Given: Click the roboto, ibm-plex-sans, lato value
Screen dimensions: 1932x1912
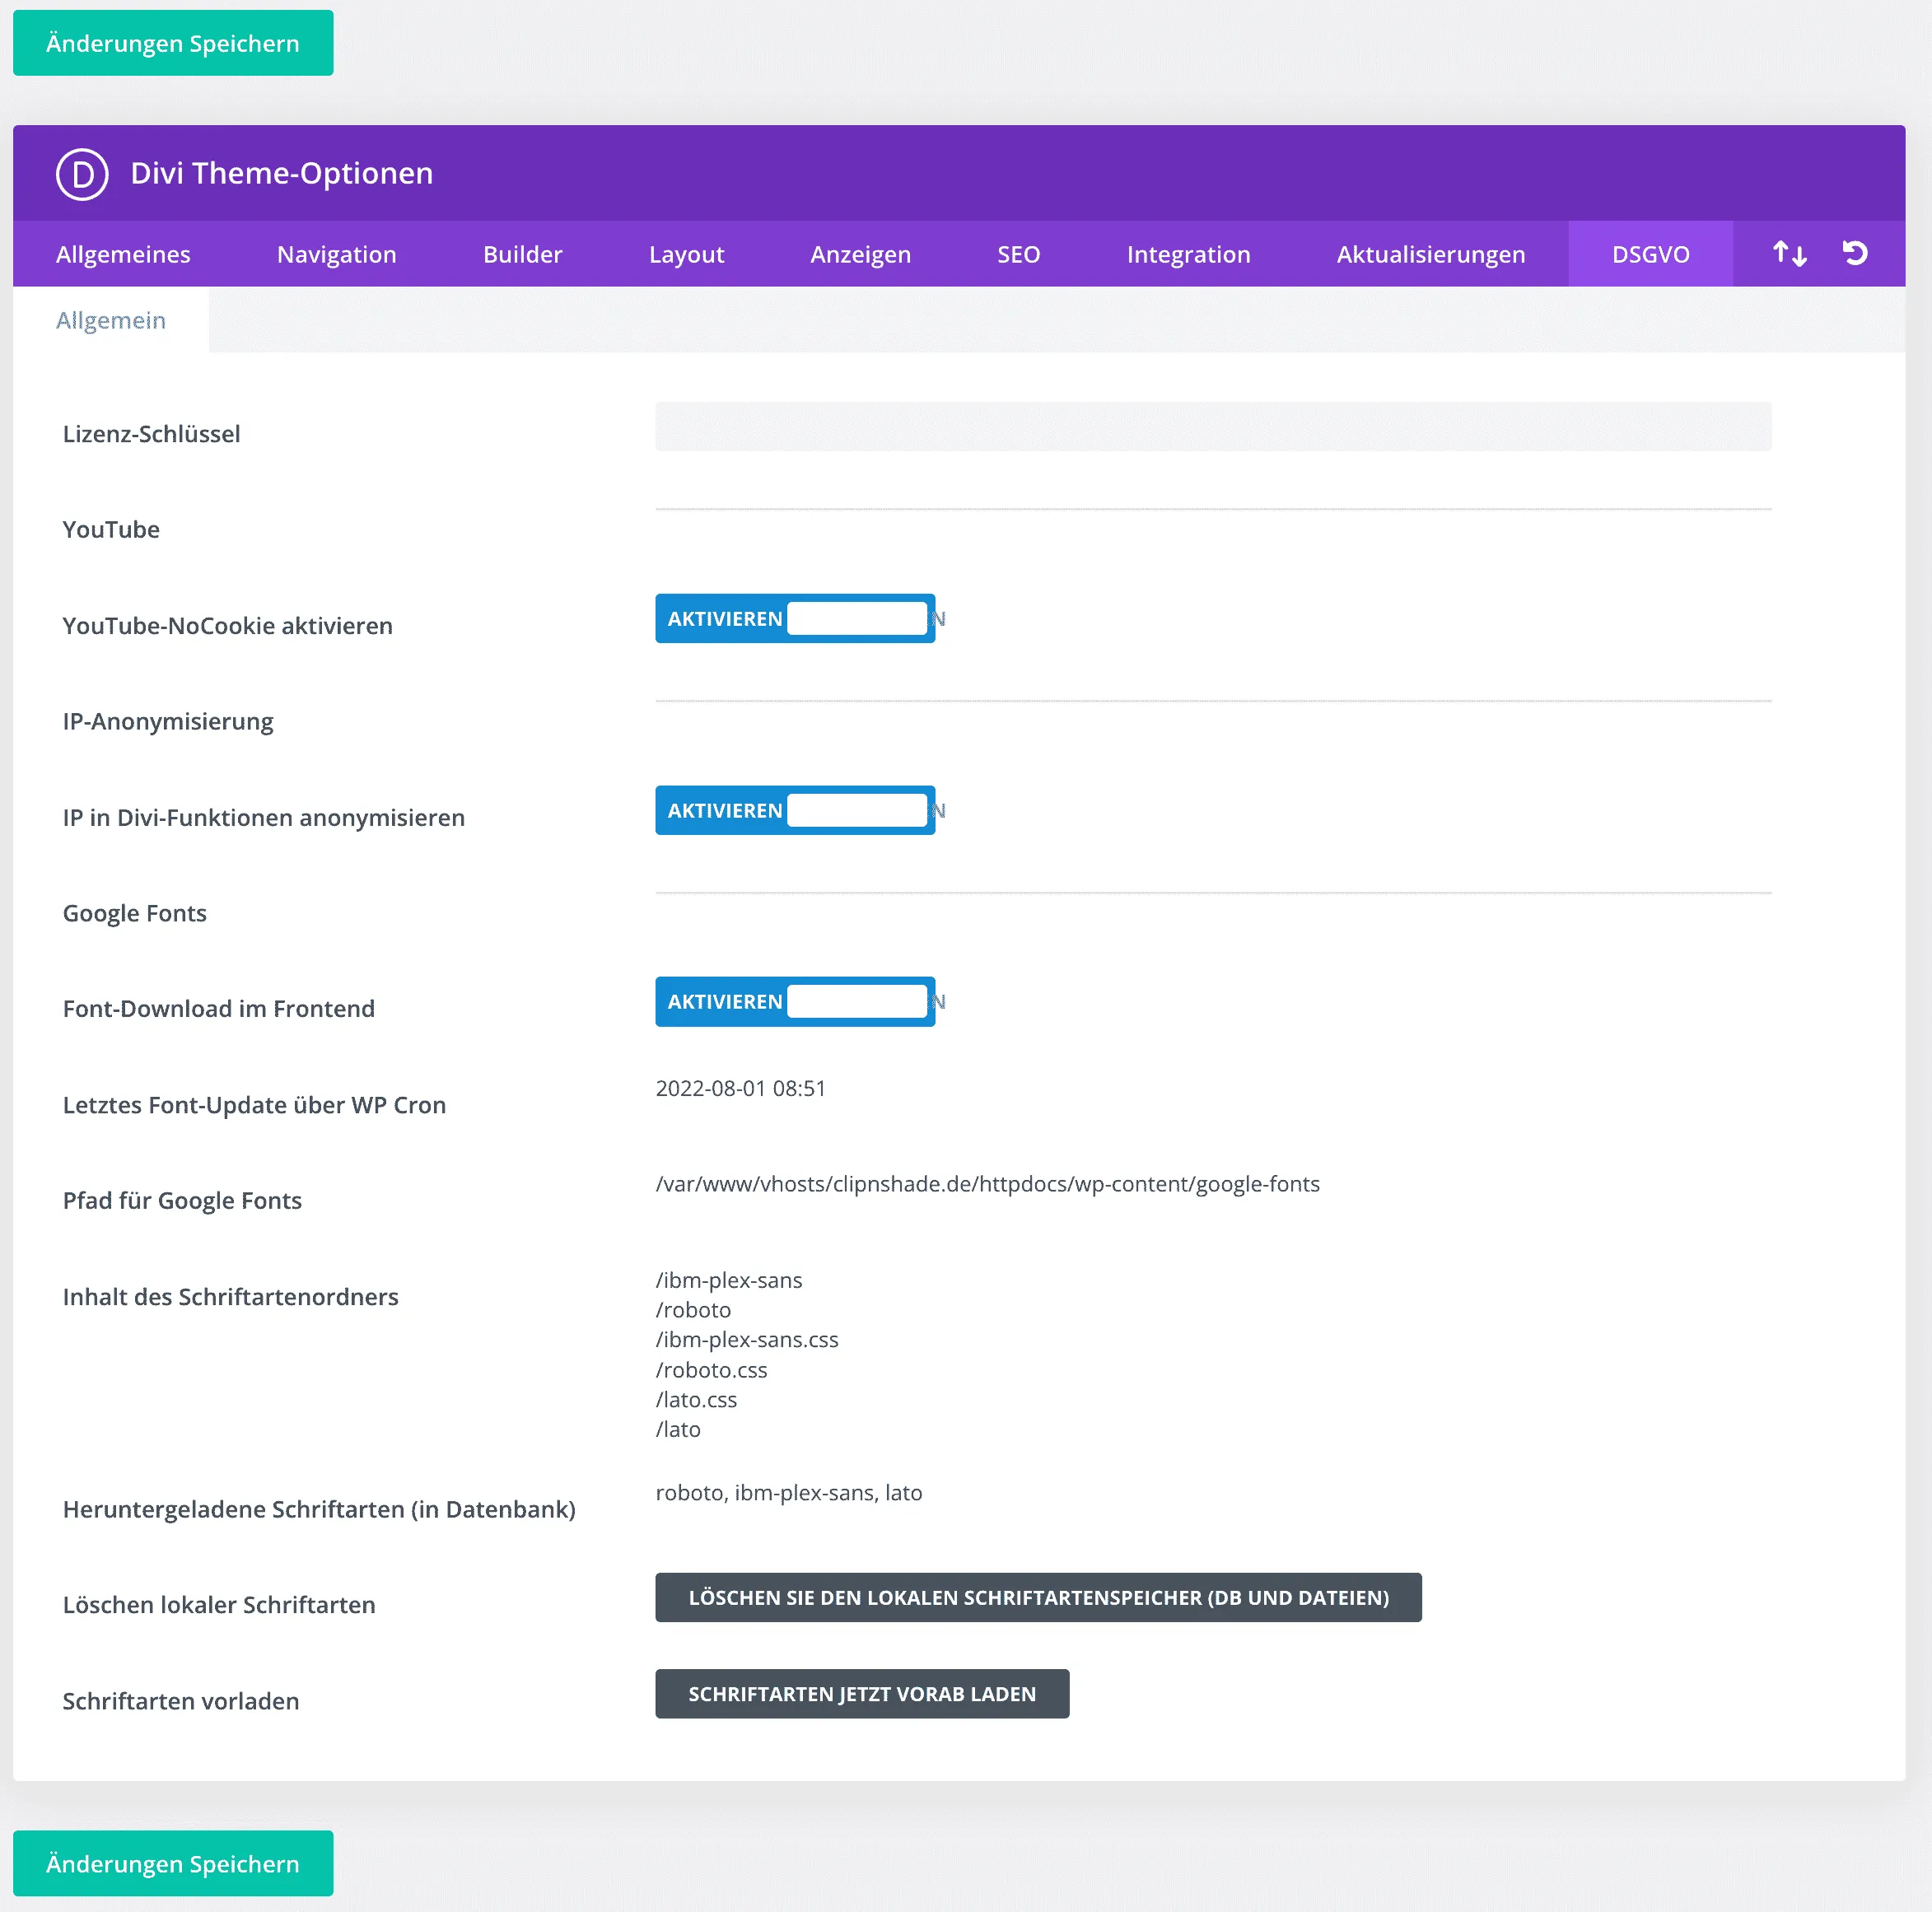Looking at the screenshot, I should click(789, 1493).
